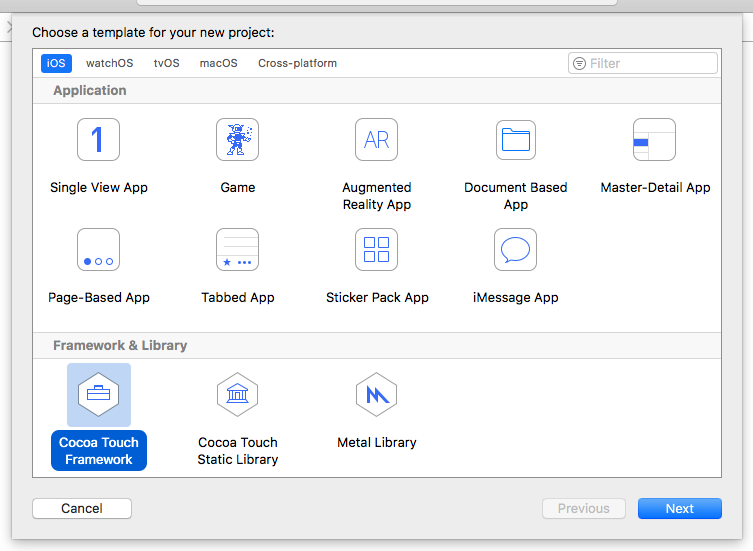Show macOS templates tab
The image size is (753, 551).
[x=219, y=63]
